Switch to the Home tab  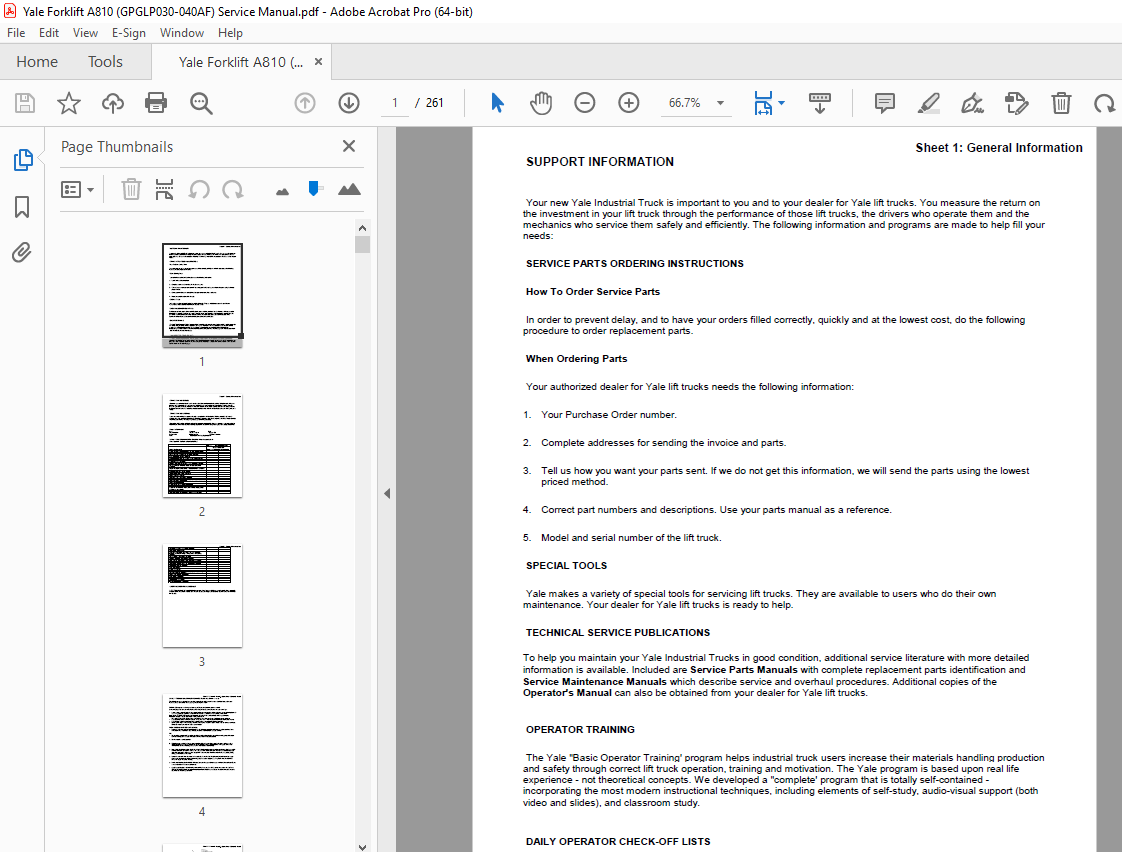(37, 62)
